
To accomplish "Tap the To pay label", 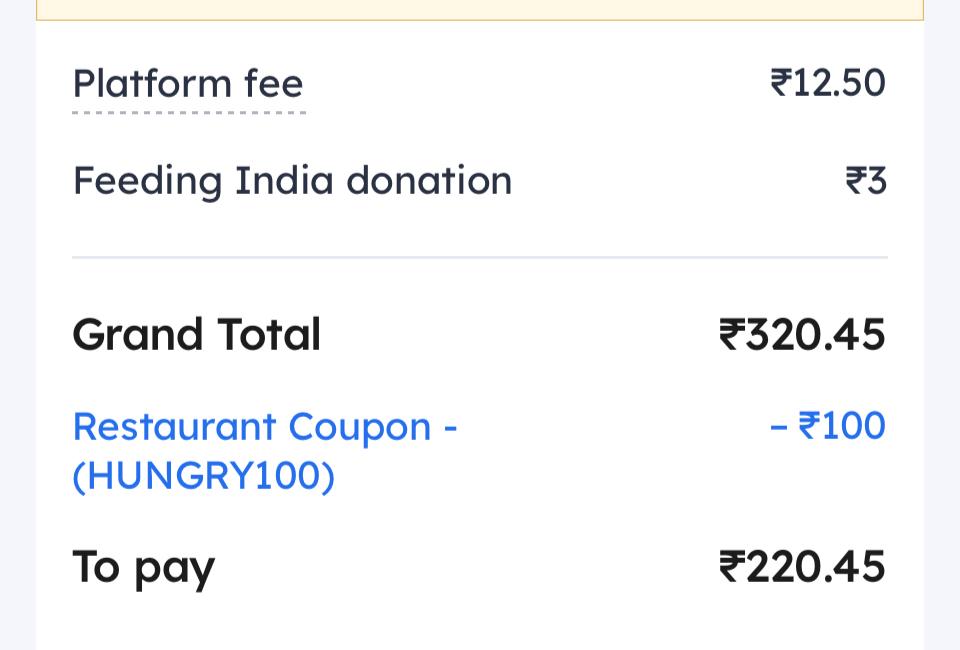I will (x=143, y=569).
